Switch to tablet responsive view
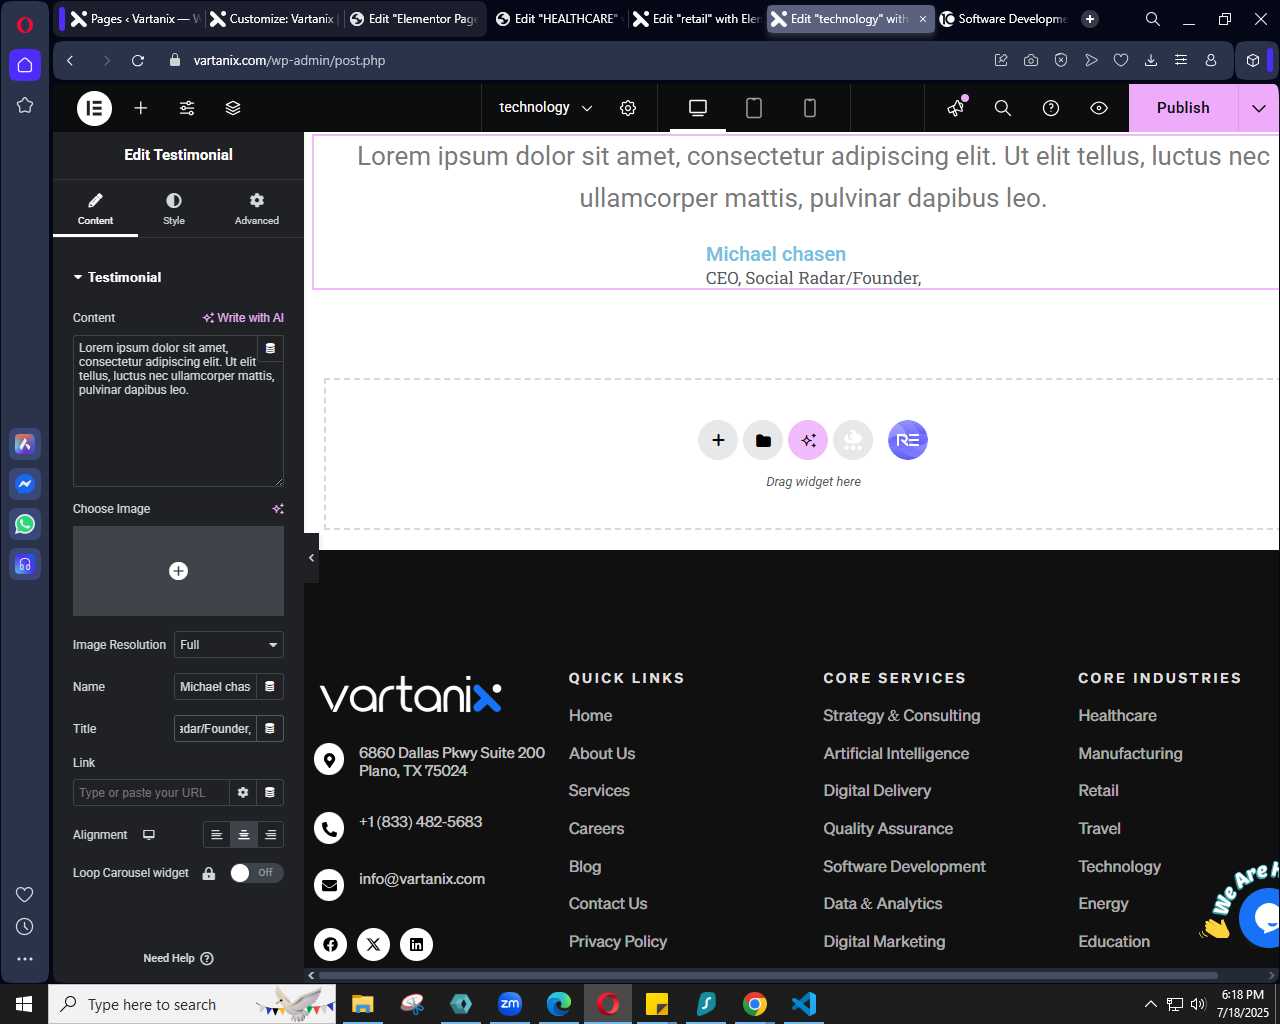 coord(754,108)
